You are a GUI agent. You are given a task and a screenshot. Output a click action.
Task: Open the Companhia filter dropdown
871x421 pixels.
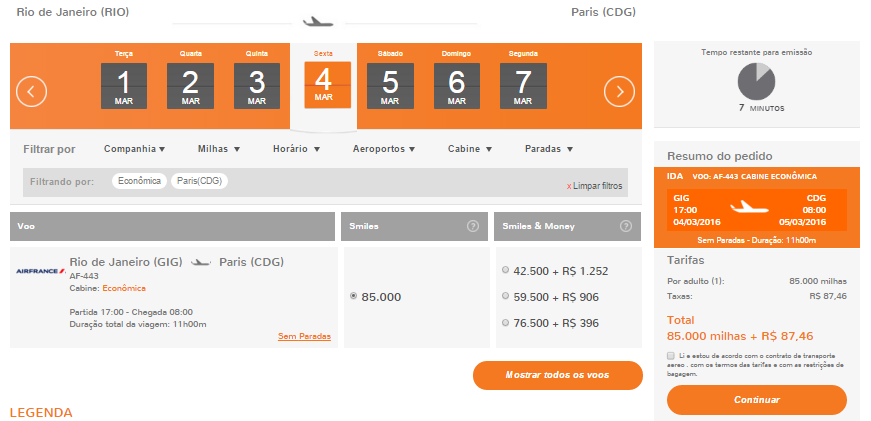(134, 149)
